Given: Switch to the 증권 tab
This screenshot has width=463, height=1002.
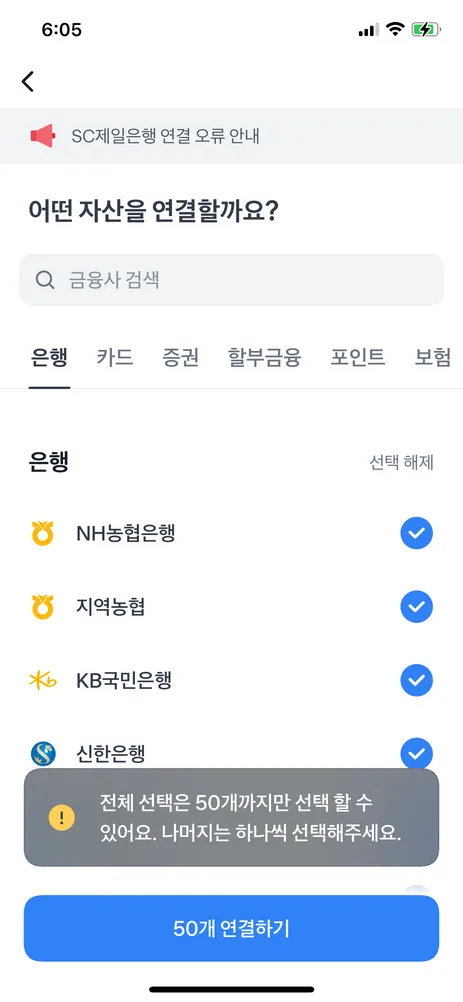Looking at the screenshot, I should [x=181, y=357].
